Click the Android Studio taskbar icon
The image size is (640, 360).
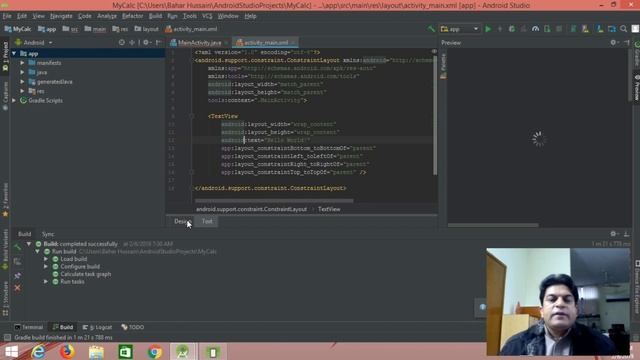pyautogui.click(x=183, y=351)
